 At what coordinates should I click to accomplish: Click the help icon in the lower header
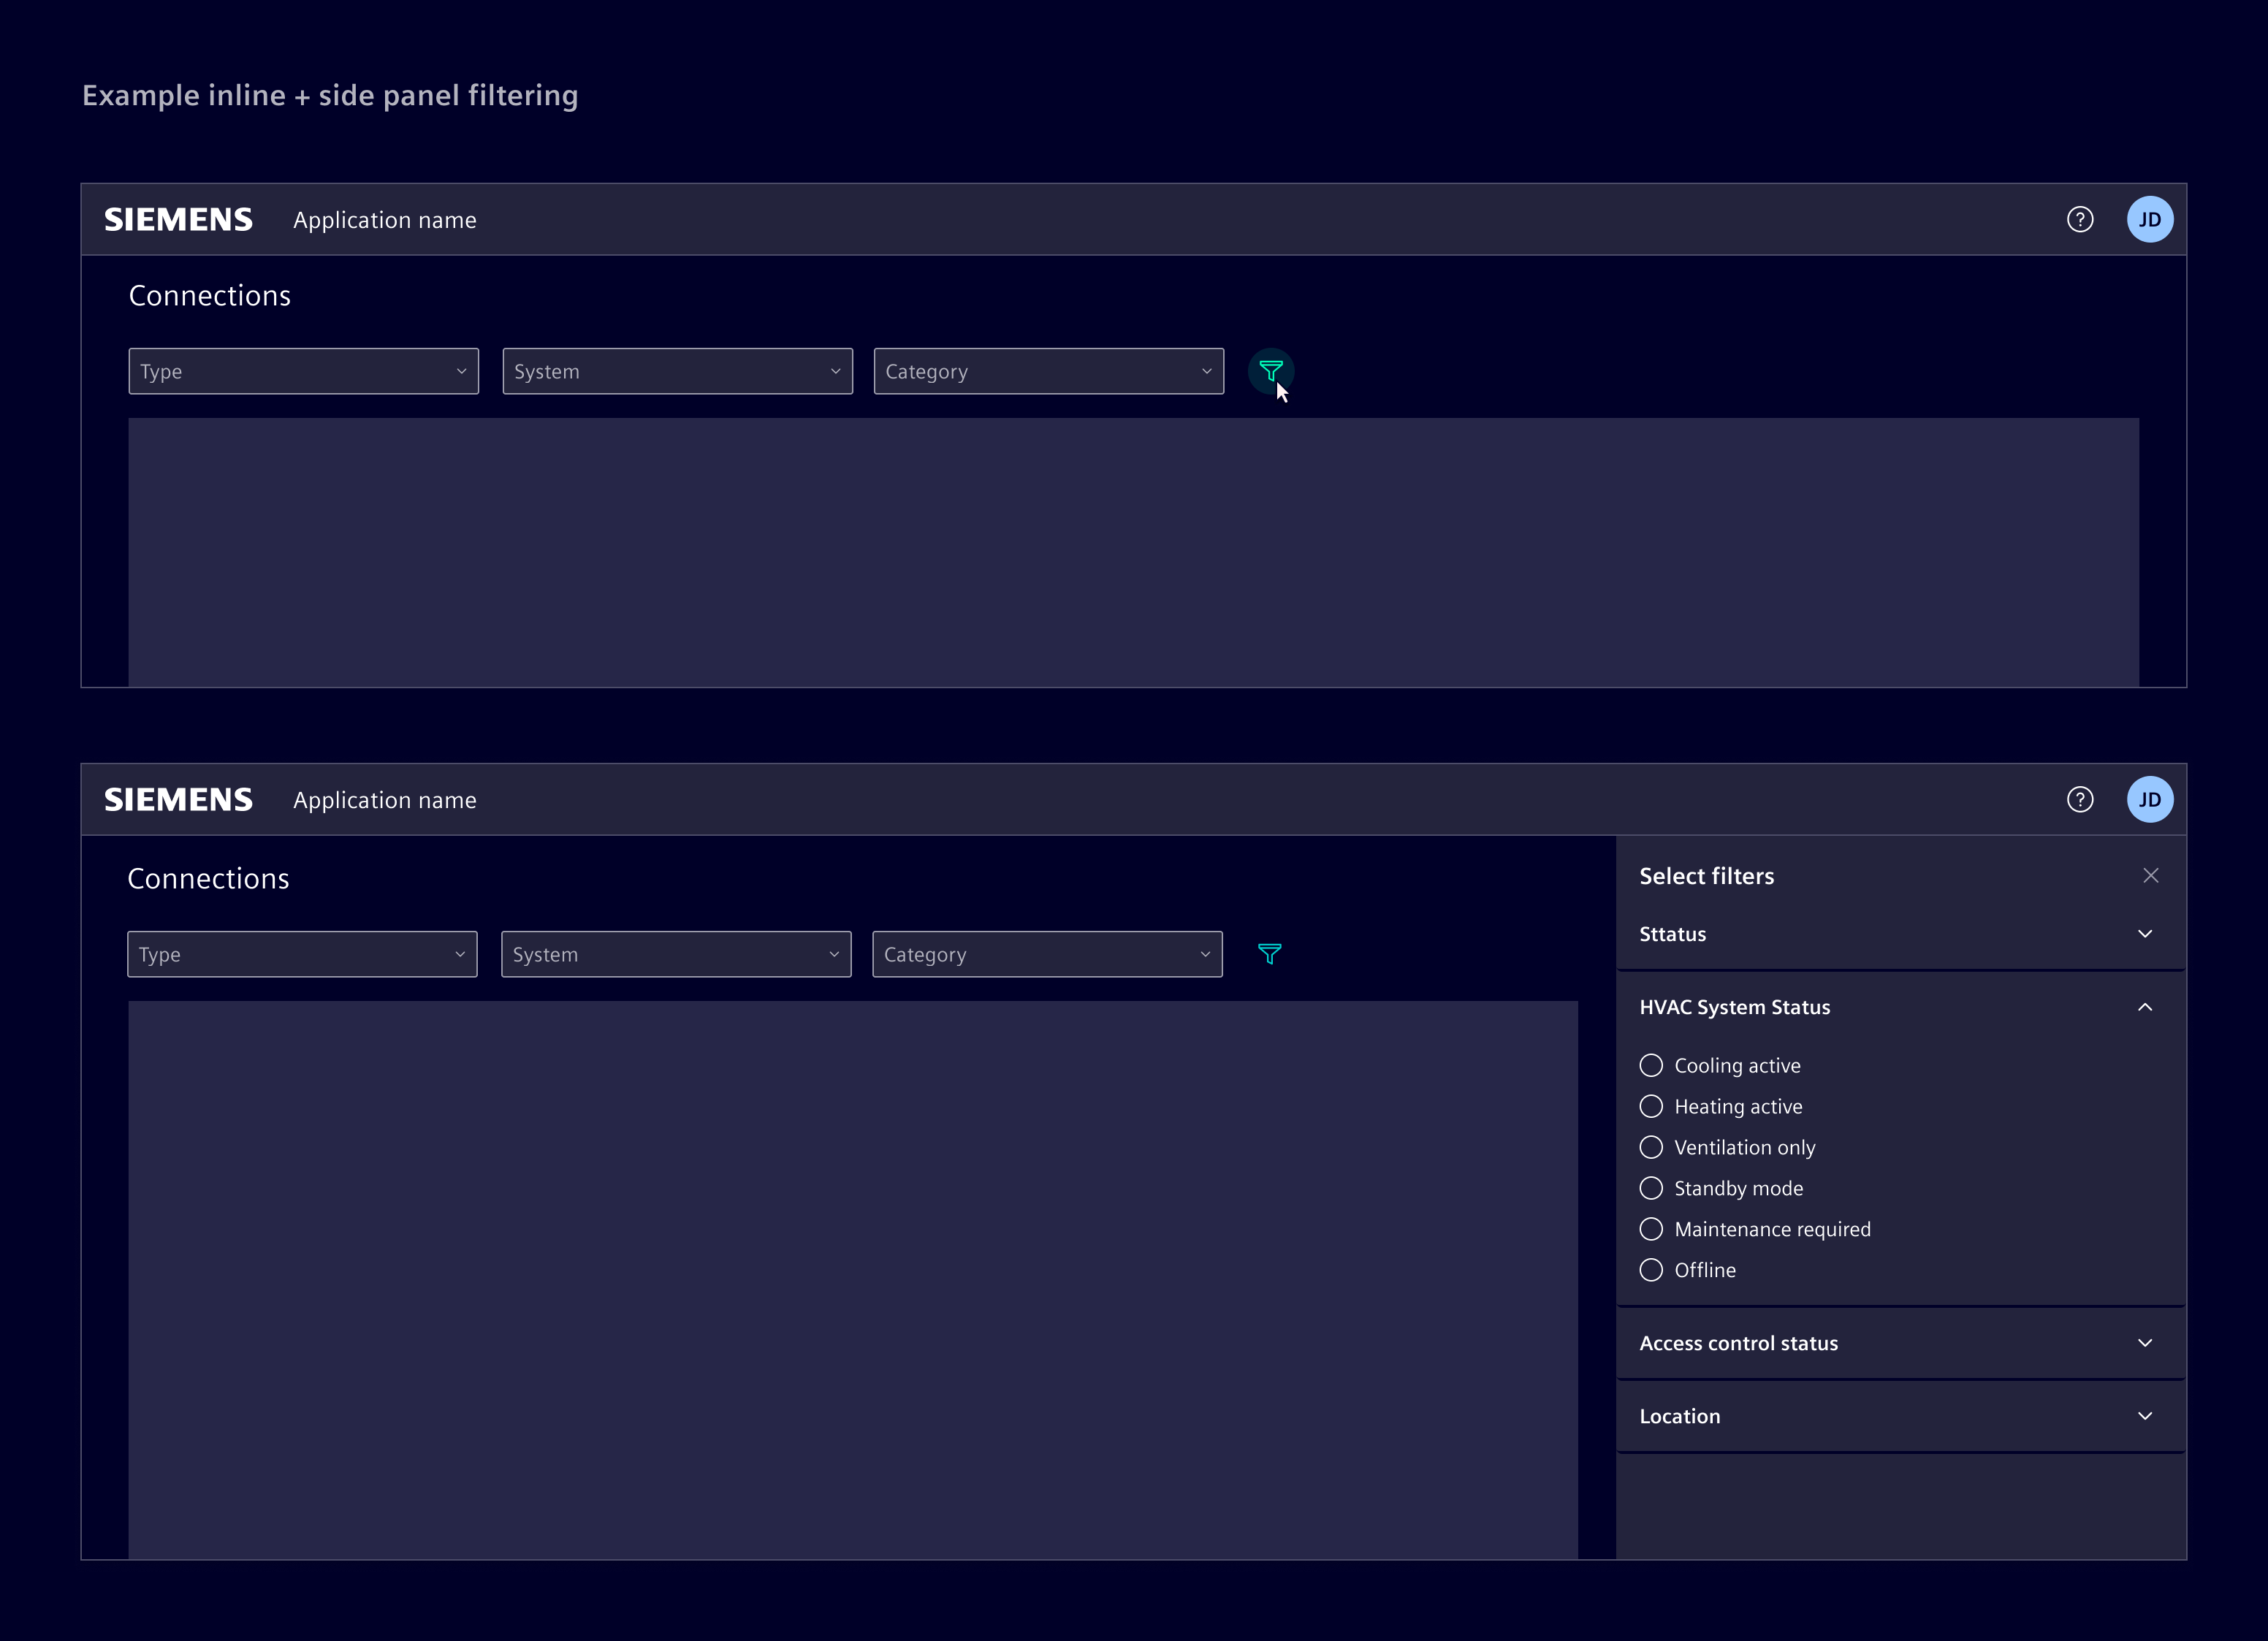click(2080, 799)
